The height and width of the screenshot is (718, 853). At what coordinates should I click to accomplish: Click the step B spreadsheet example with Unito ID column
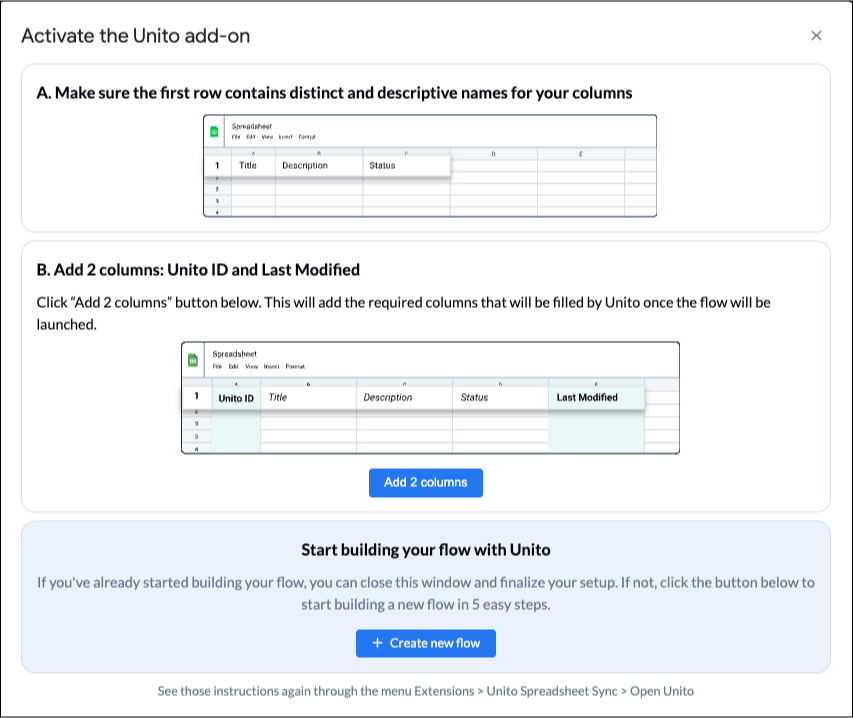click(430, 398)
